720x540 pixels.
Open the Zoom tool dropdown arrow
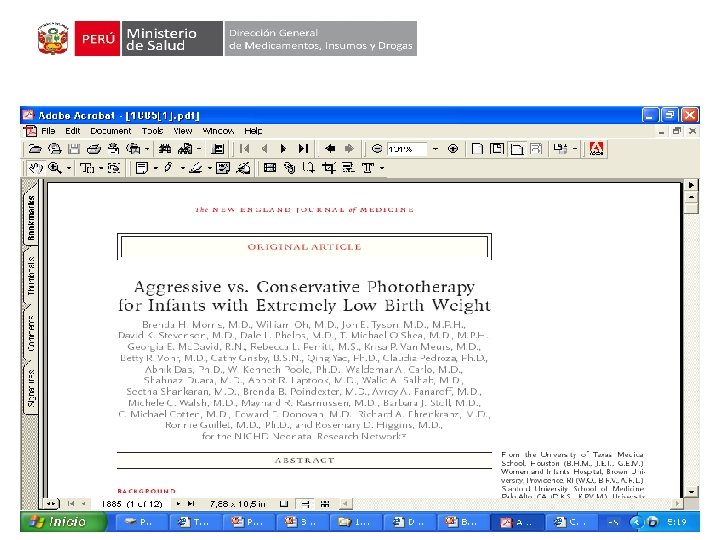[x=69, y=168]
